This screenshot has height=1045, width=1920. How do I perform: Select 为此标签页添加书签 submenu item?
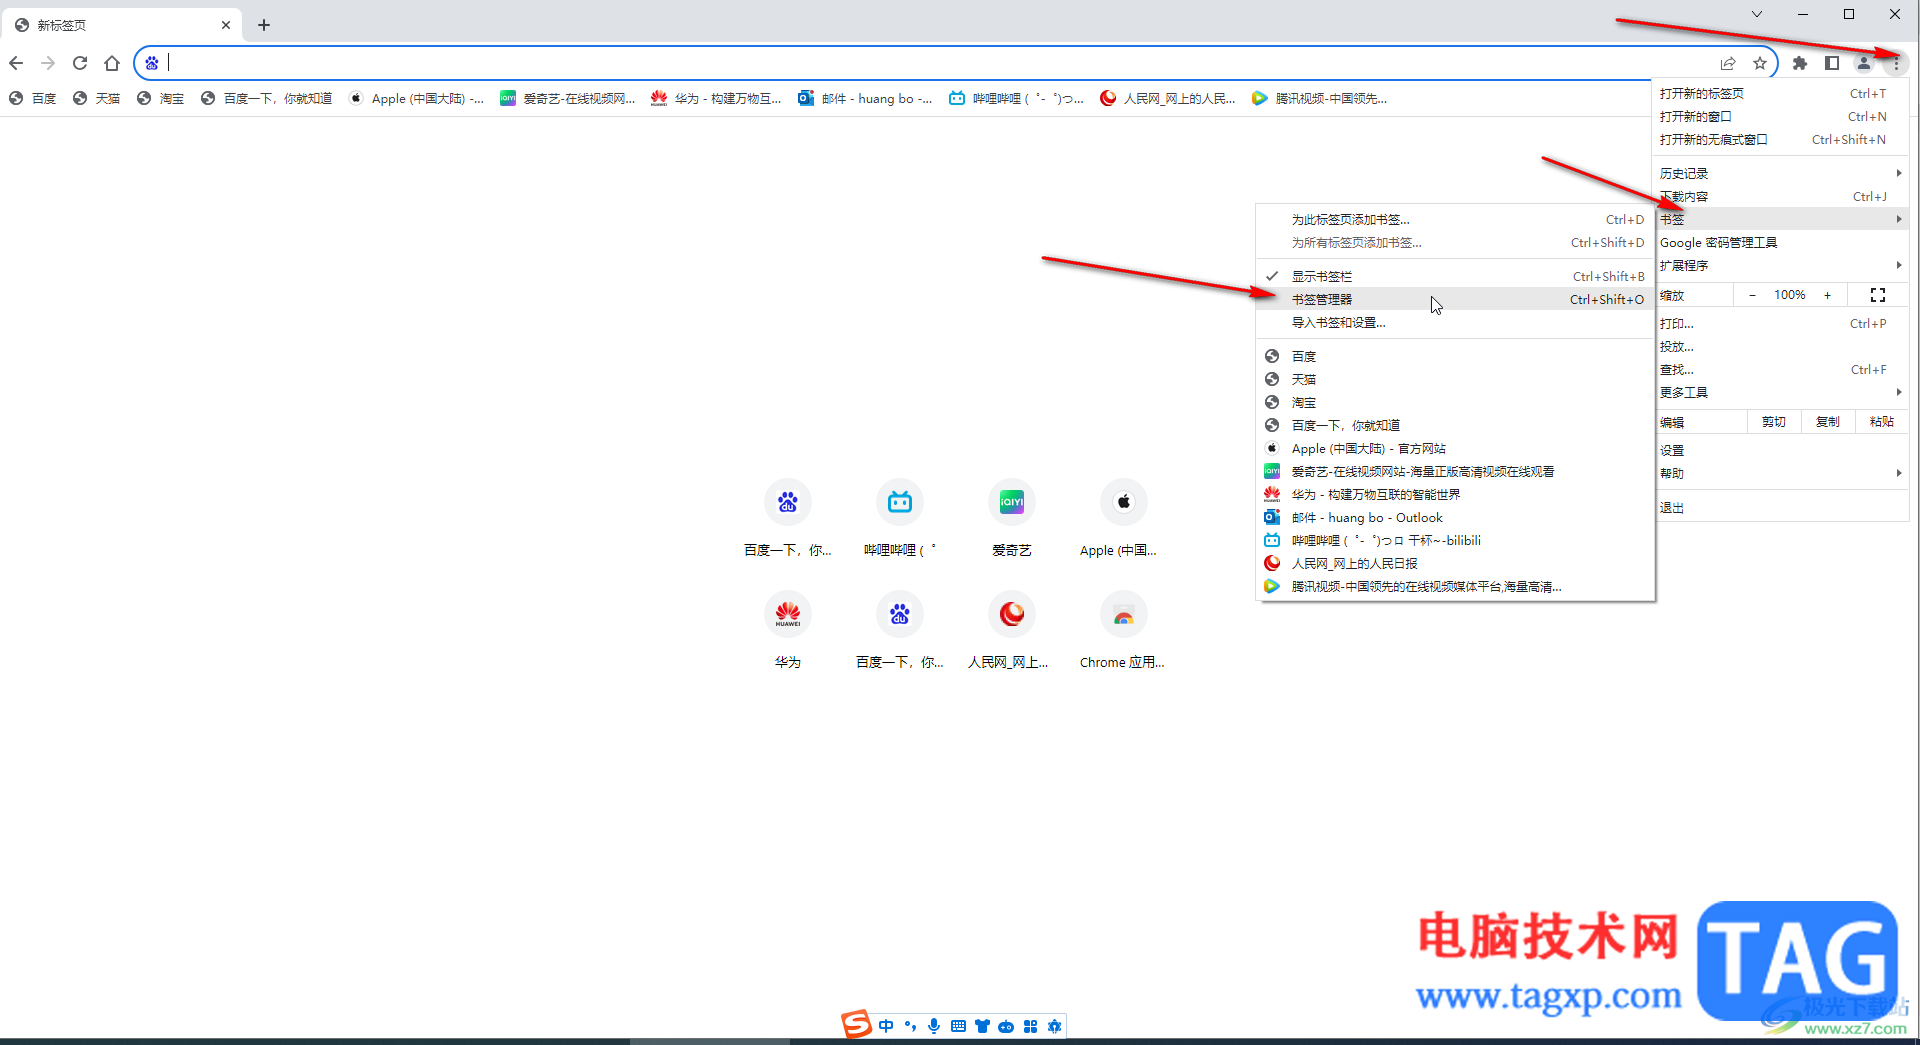[1455, 219]
